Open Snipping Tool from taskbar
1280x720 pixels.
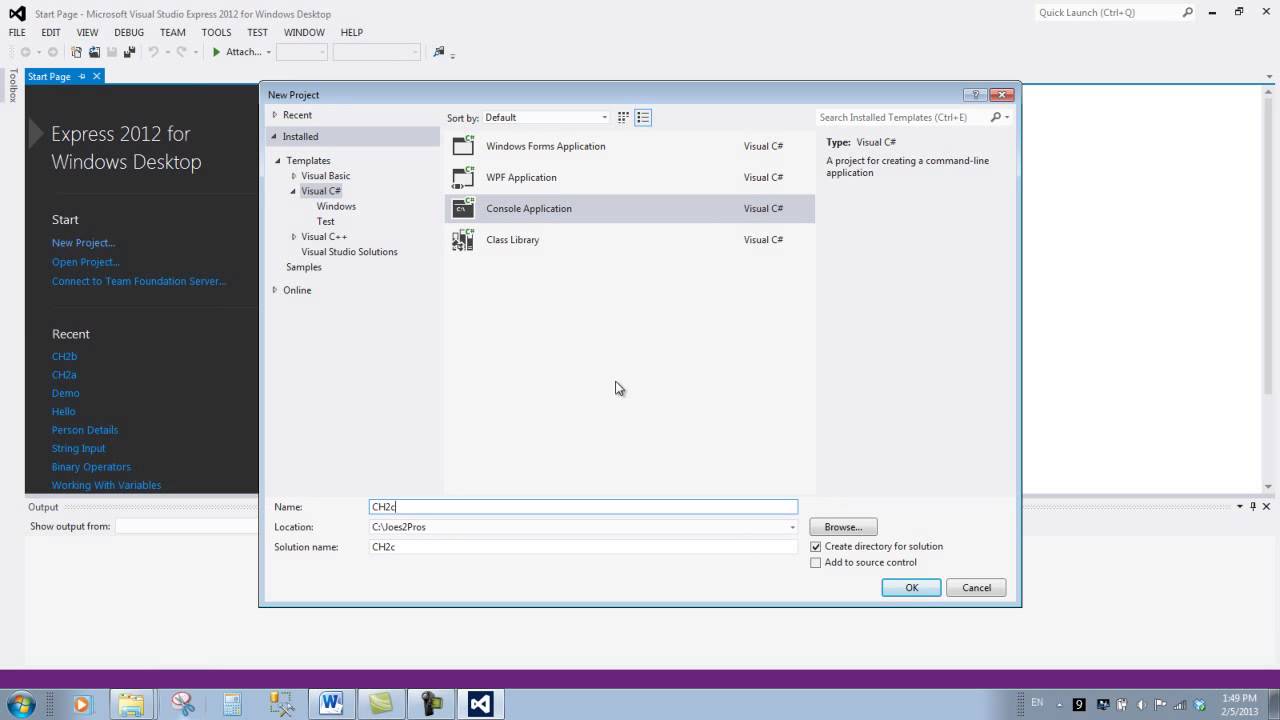pos(182,704)
